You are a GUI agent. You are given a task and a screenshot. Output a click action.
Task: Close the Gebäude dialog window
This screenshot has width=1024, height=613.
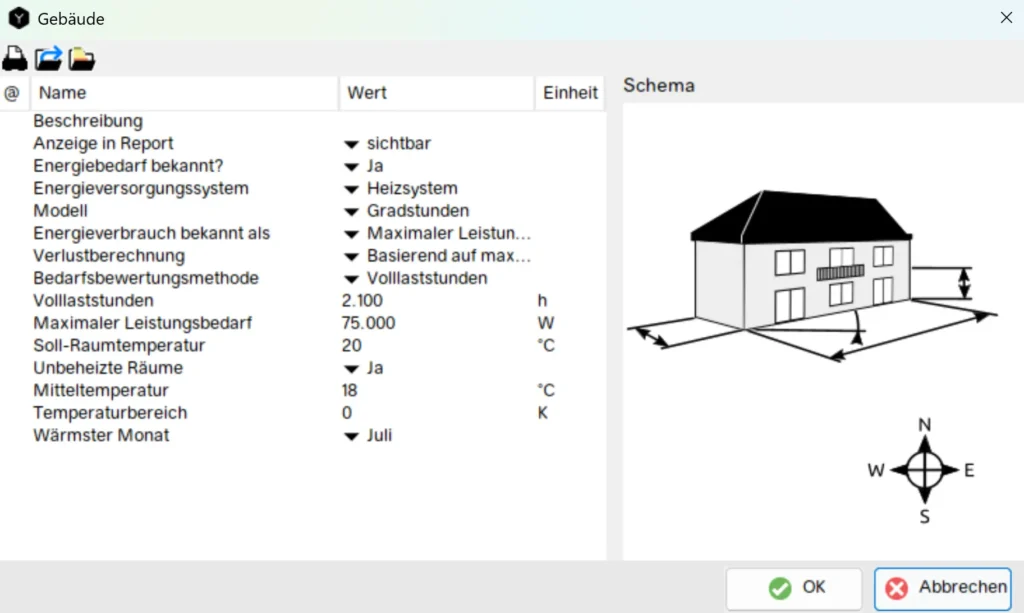click(x=1006, y=18)
